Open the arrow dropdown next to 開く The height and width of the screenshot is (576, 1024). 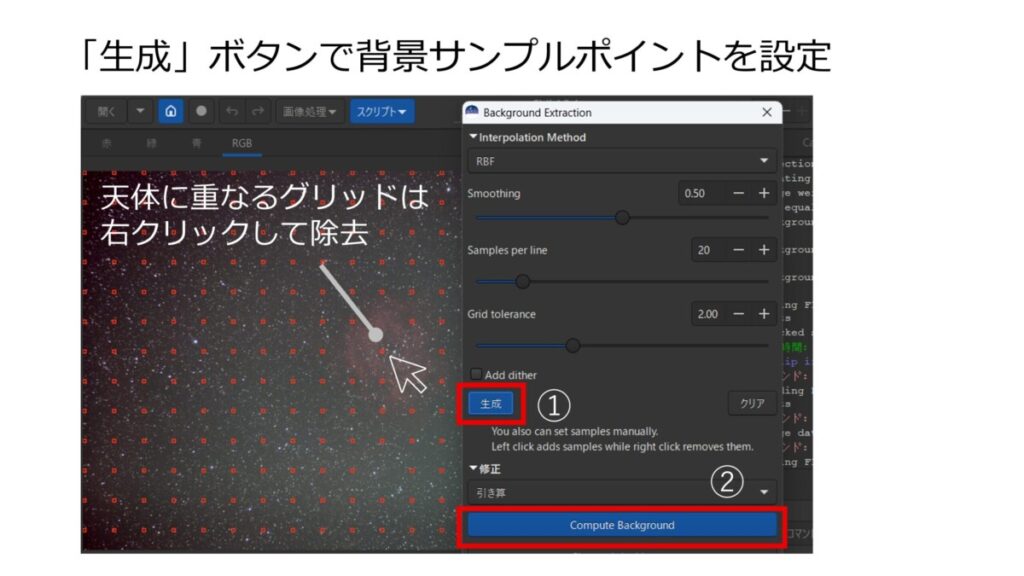140,111
